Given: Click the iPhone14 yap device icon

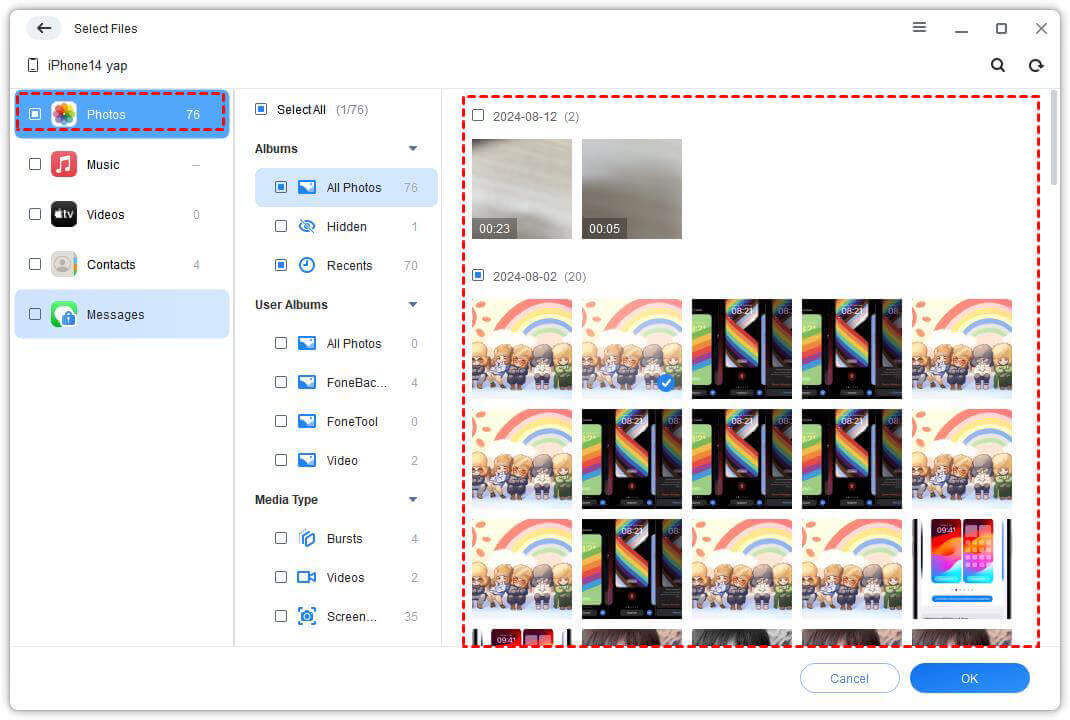Looking at the screenshot, I should 33,65.
